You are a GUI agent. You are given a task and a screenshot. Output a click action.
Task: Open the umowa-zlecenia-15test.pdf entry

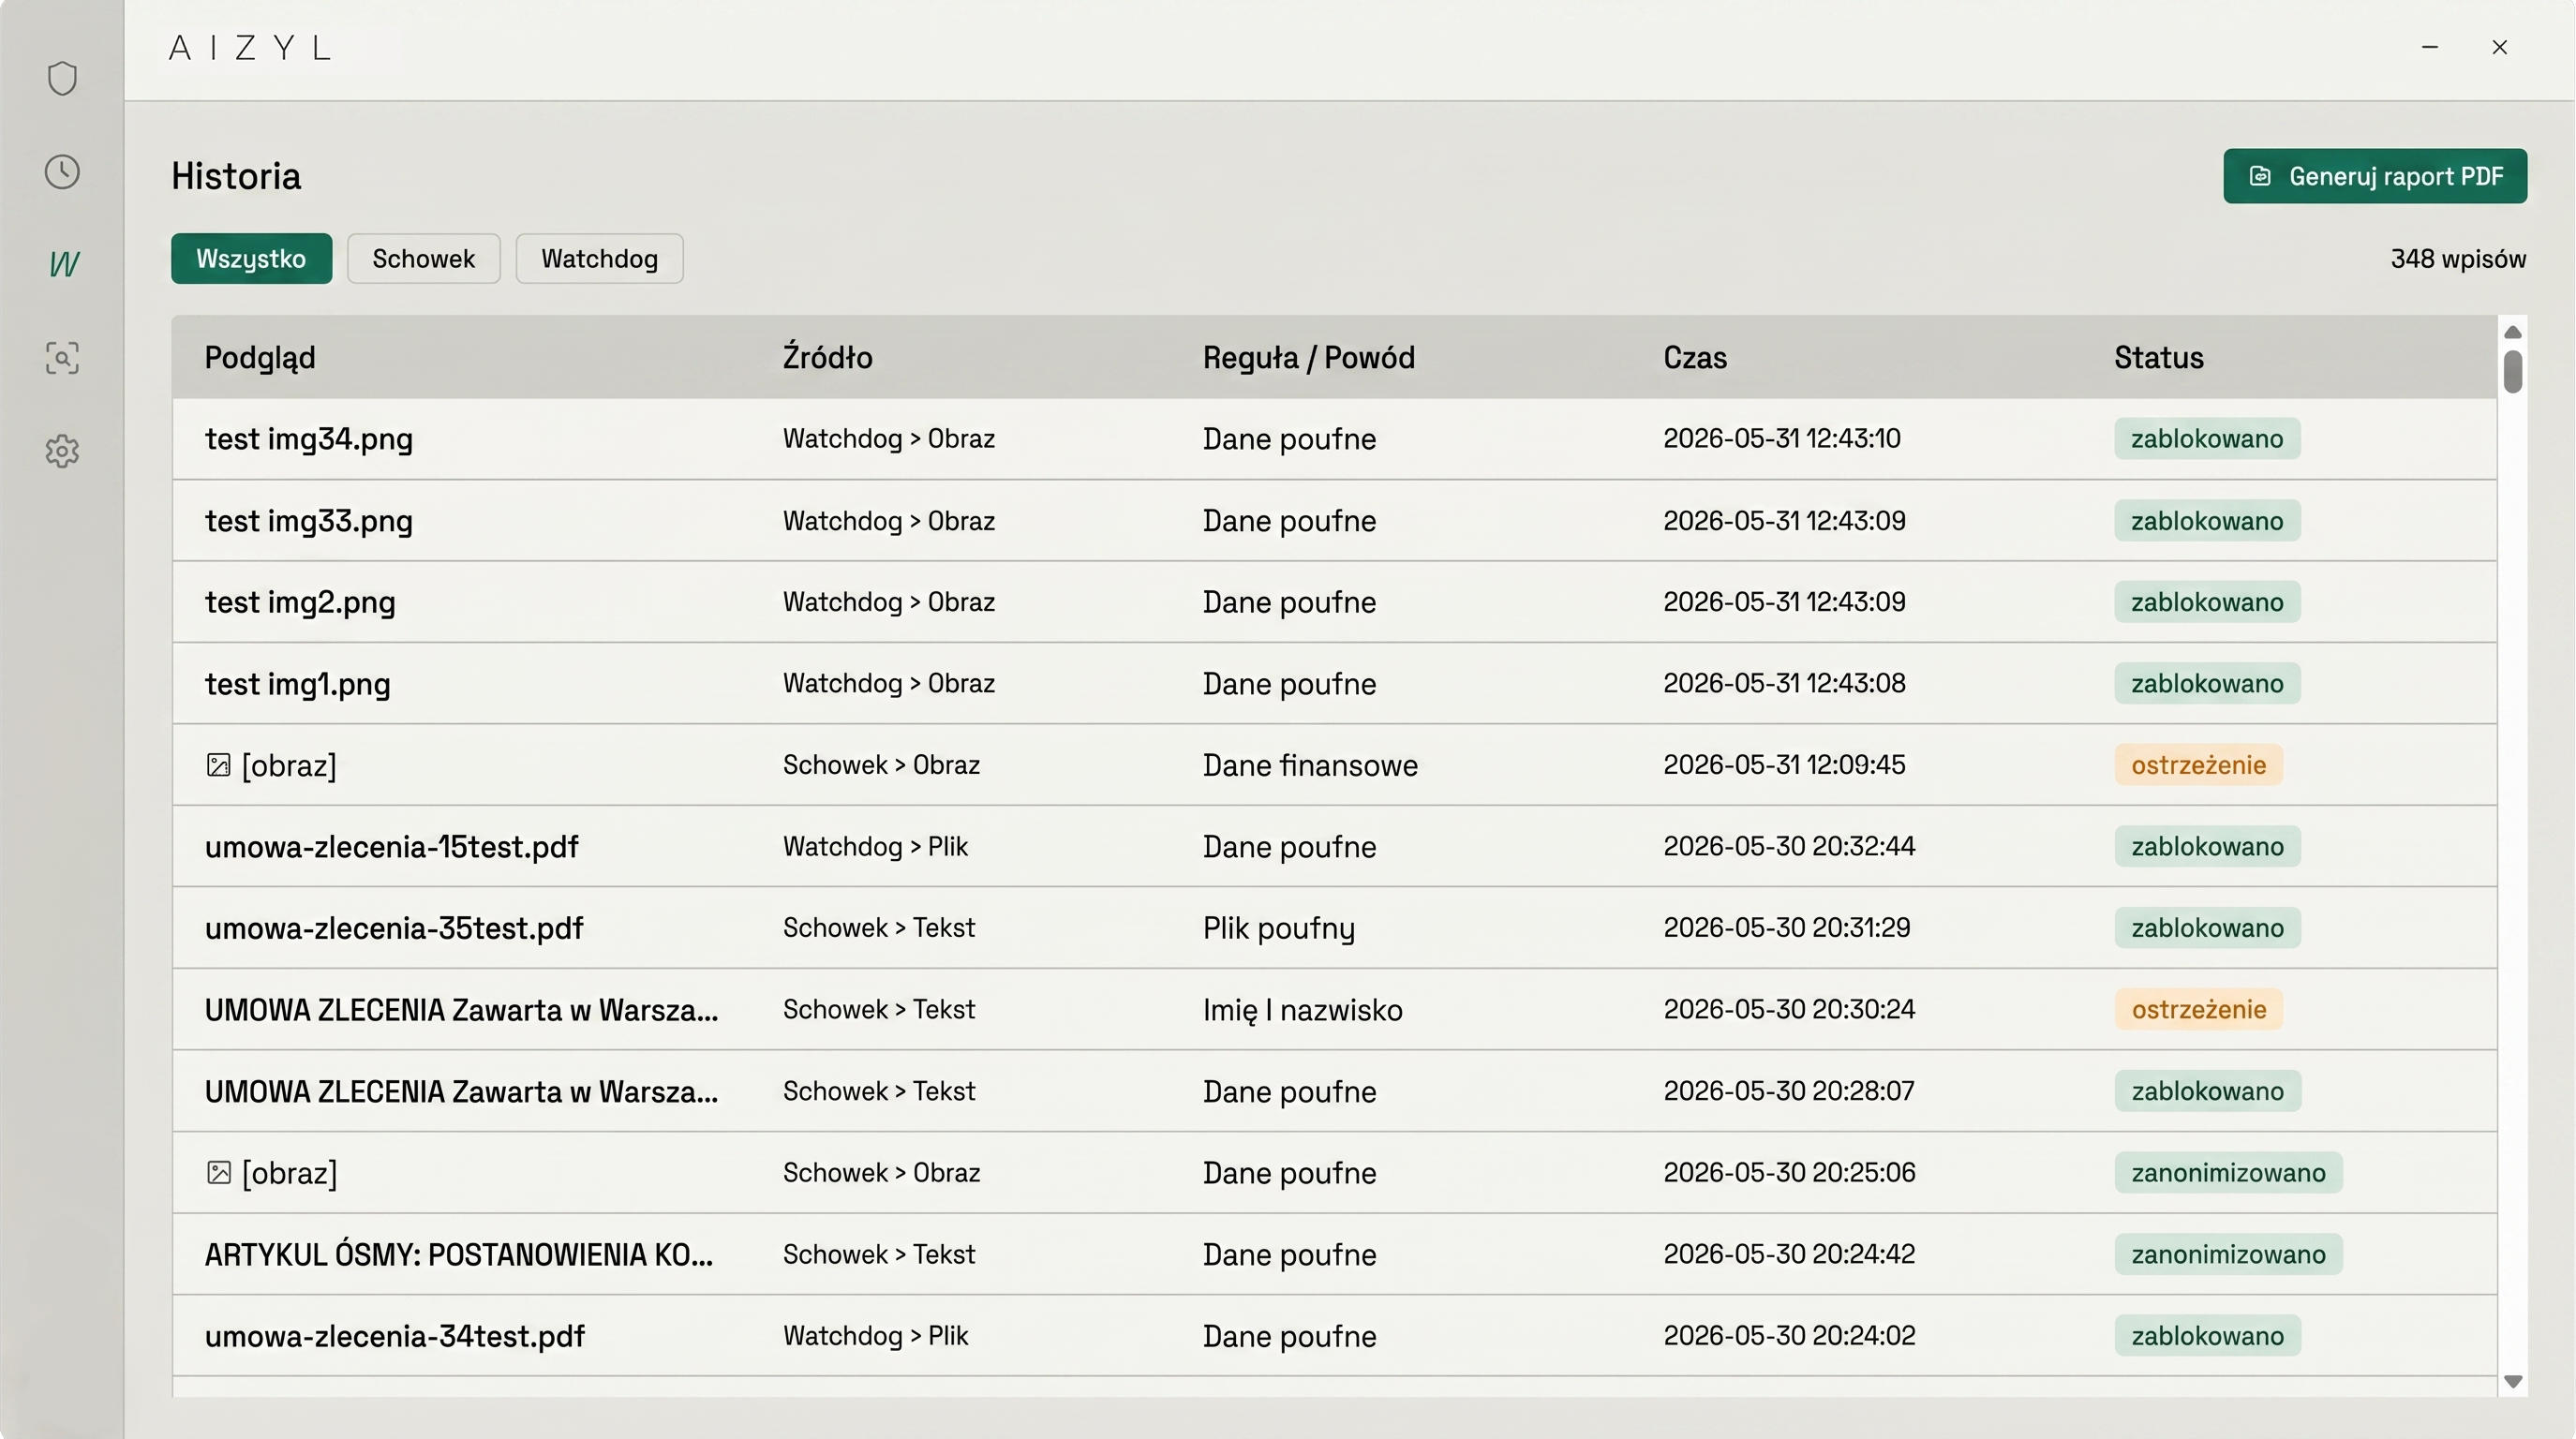pos(392,847)
